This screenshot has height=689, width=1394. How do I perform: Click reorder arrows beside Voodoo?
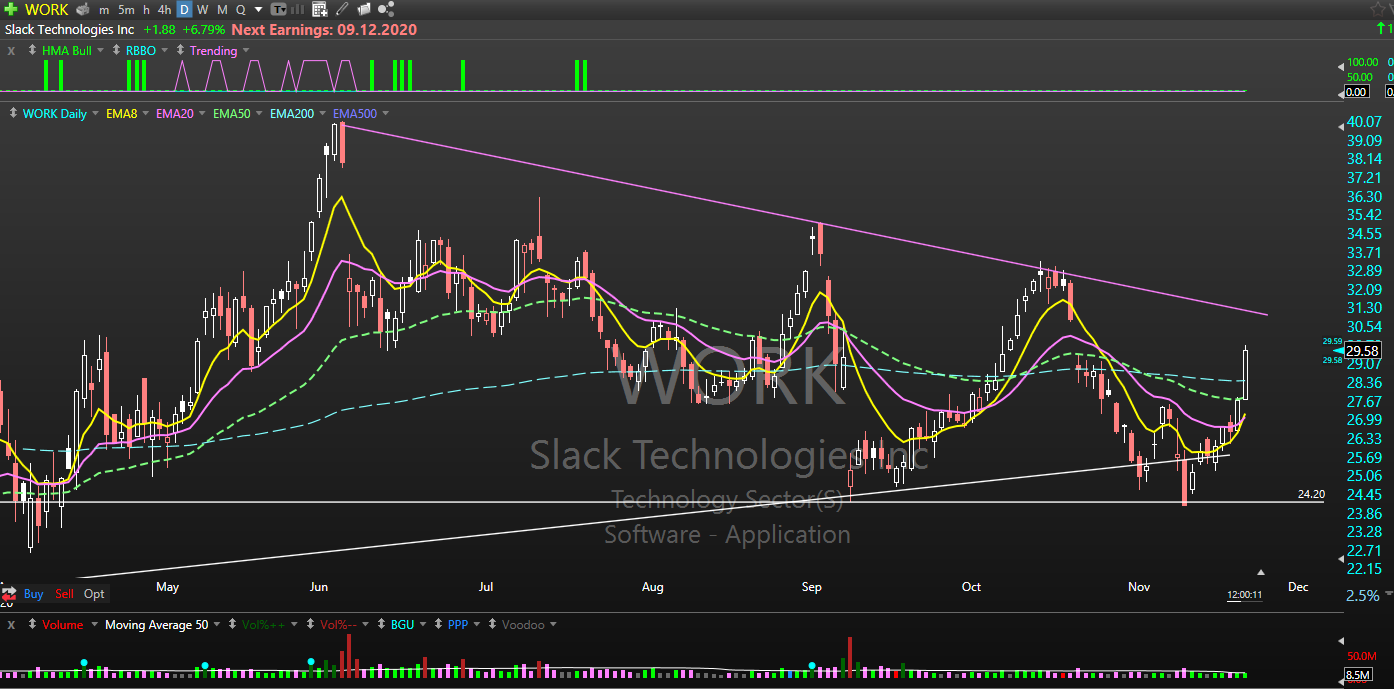(x=493, y=625)
